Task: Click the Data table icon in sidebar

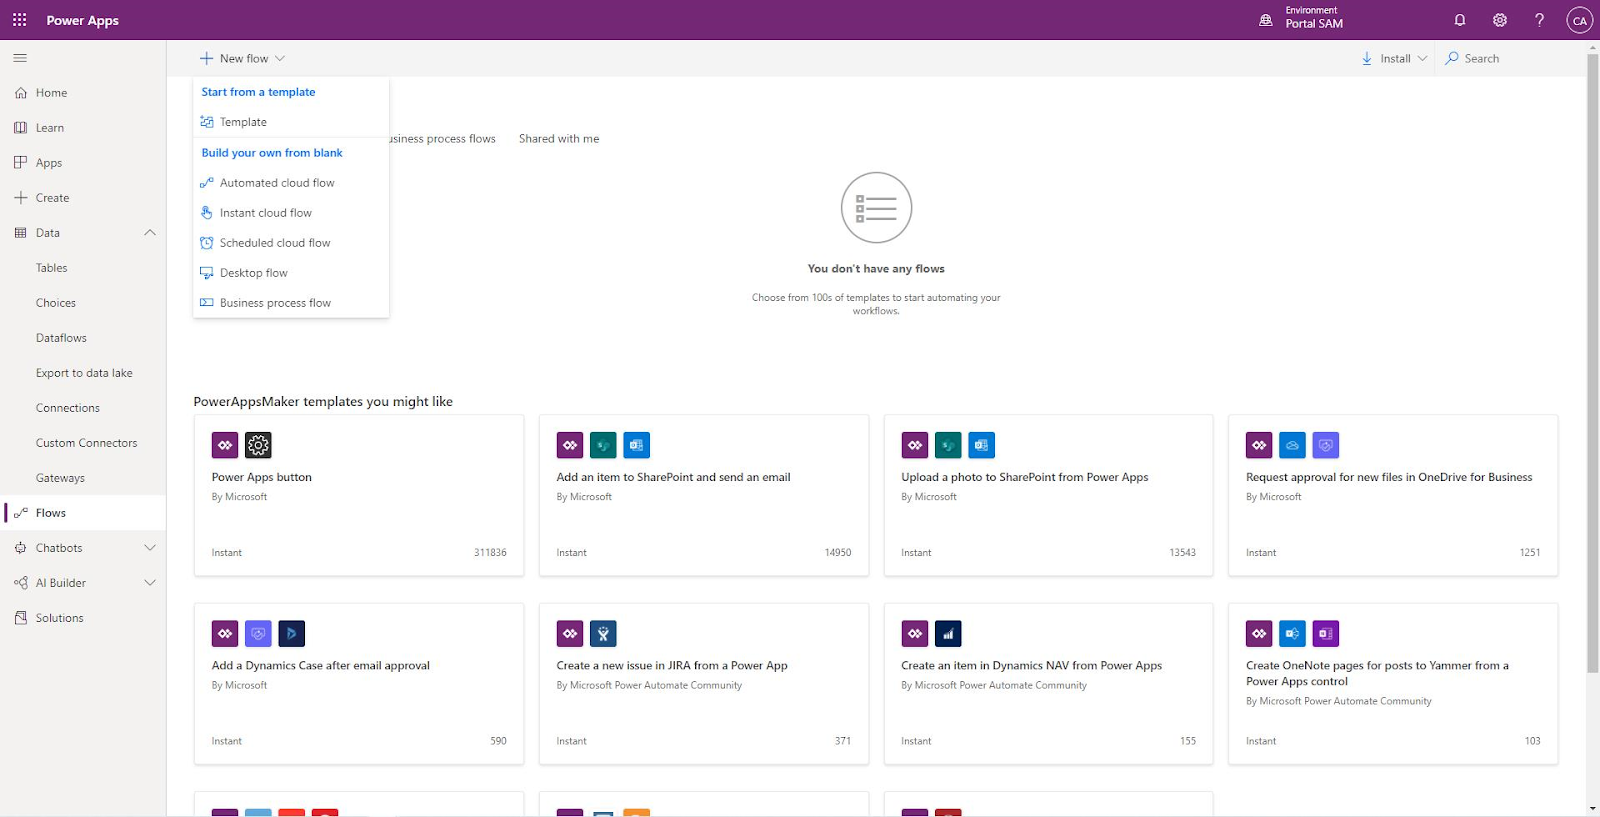Action: pyautogui.click(x=21, y=233)
